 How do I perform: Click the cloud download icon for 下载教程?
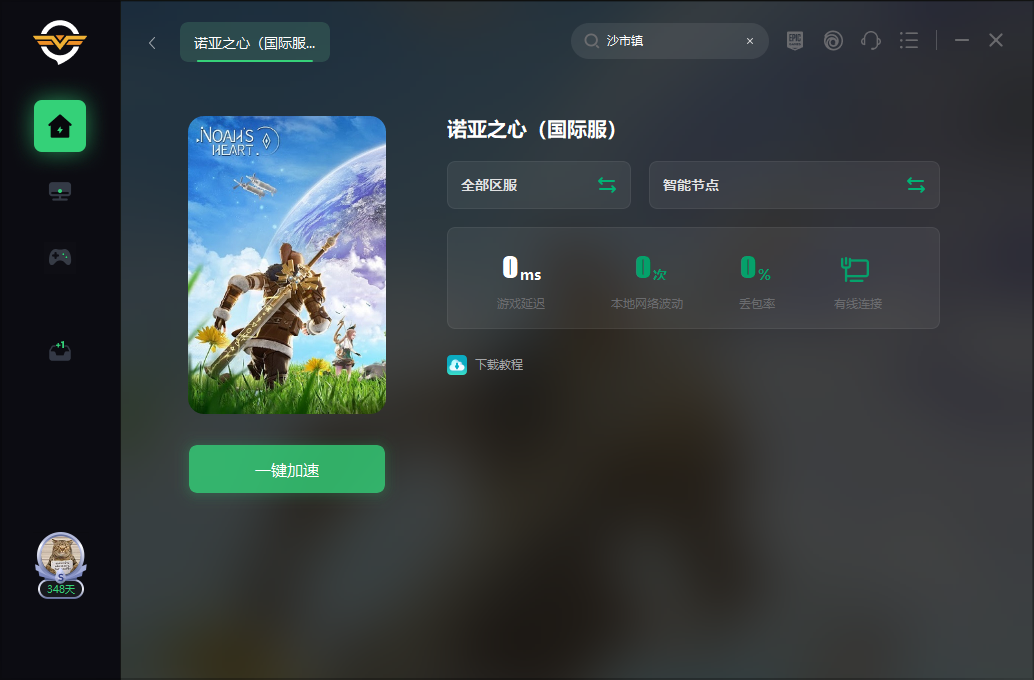coord(457,365)
